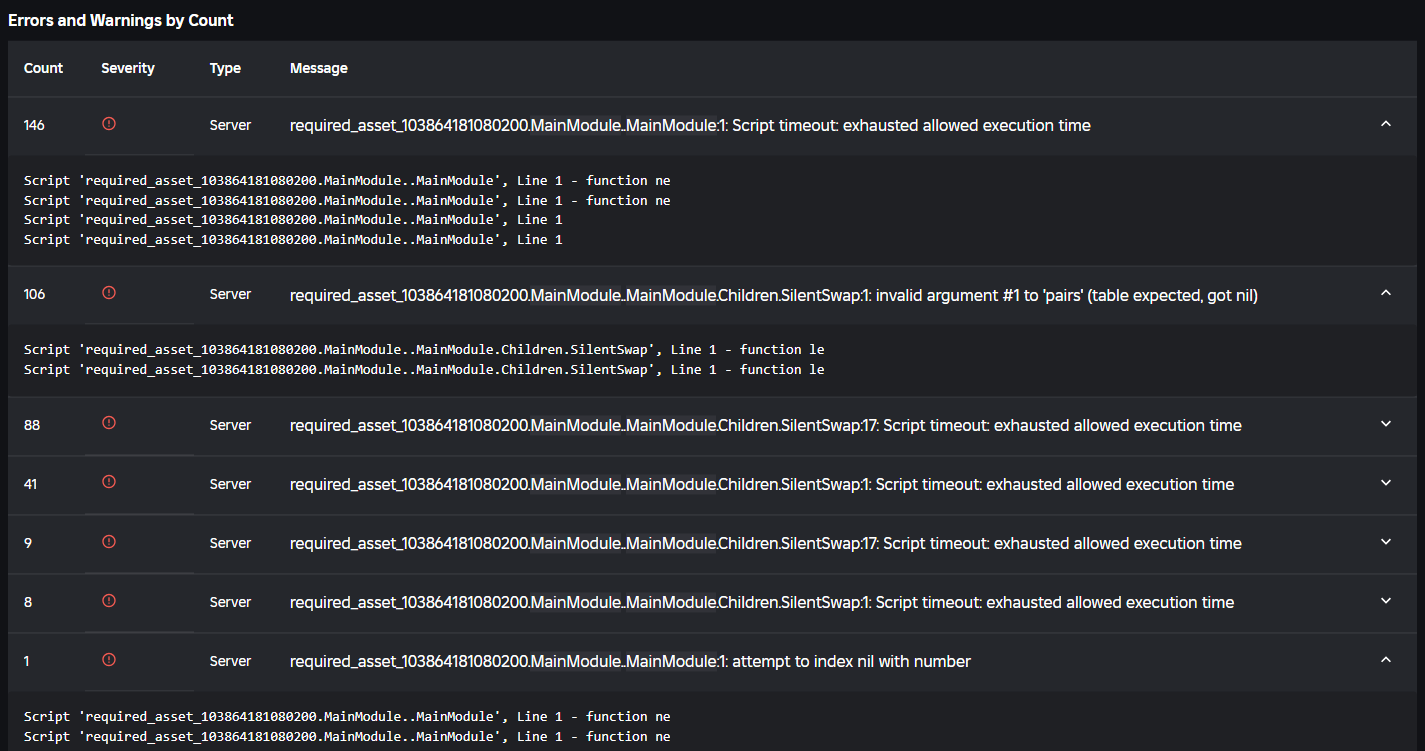Click the severity icon beside count 106

tap(108, 294)
